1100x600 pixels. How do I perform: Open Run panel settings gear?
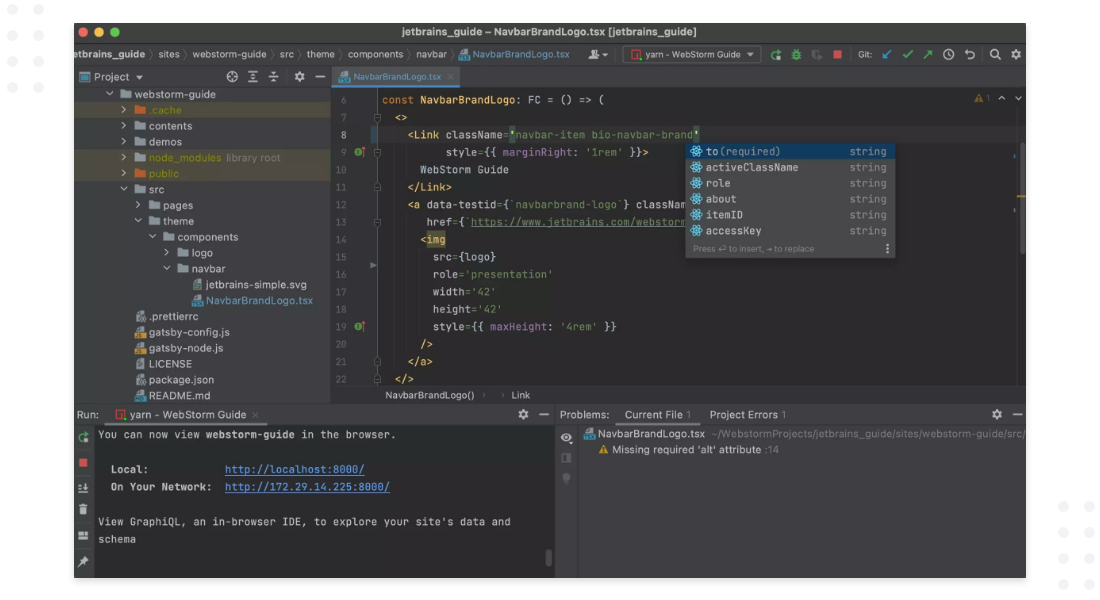click(523, 415)
